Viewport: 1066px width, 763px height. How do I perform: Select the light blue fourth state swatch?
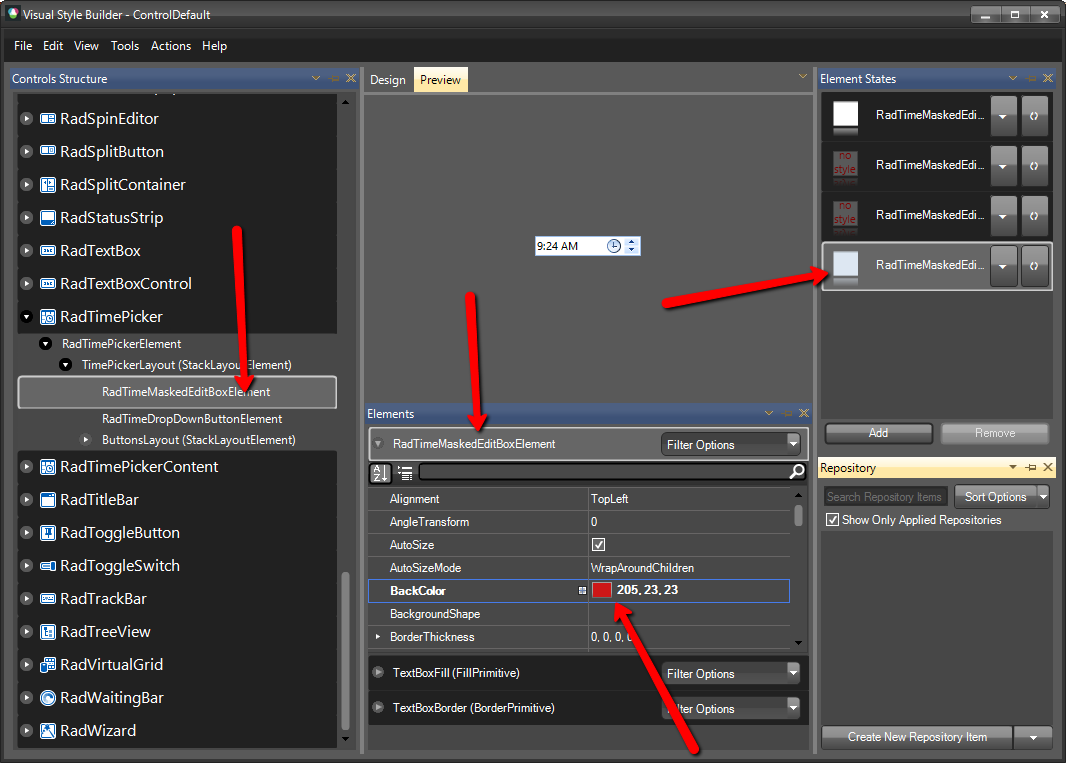tap(846, 264)
